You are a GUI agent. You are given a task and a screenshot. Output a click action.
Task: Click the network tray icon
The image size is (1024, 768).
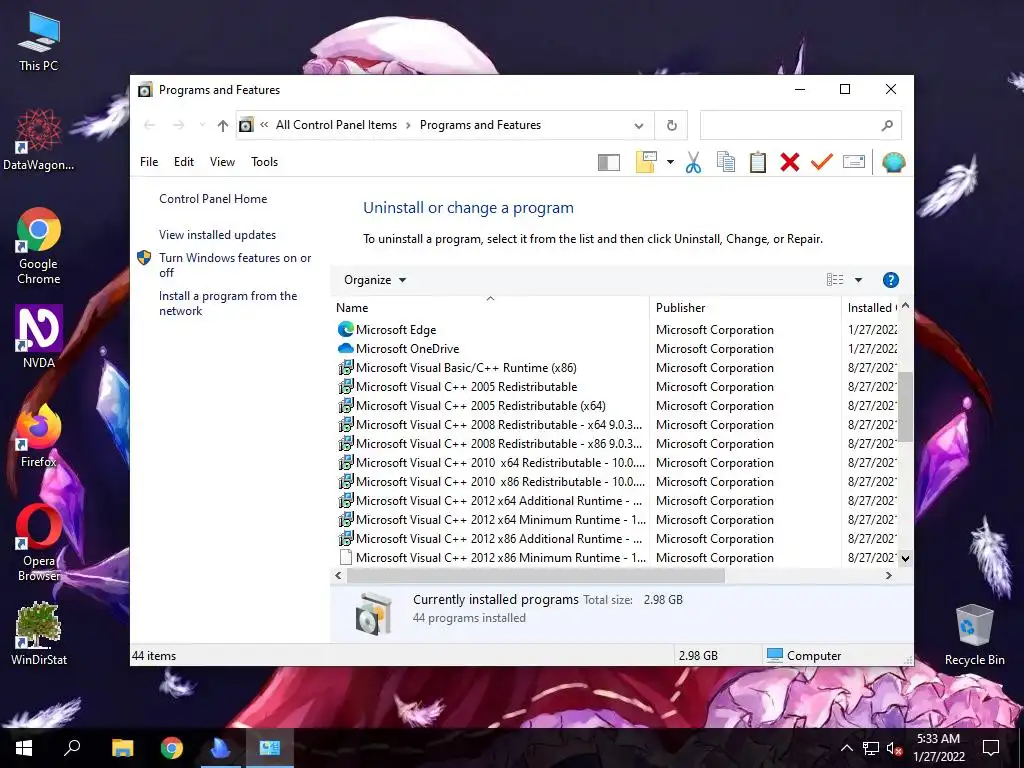871,748
